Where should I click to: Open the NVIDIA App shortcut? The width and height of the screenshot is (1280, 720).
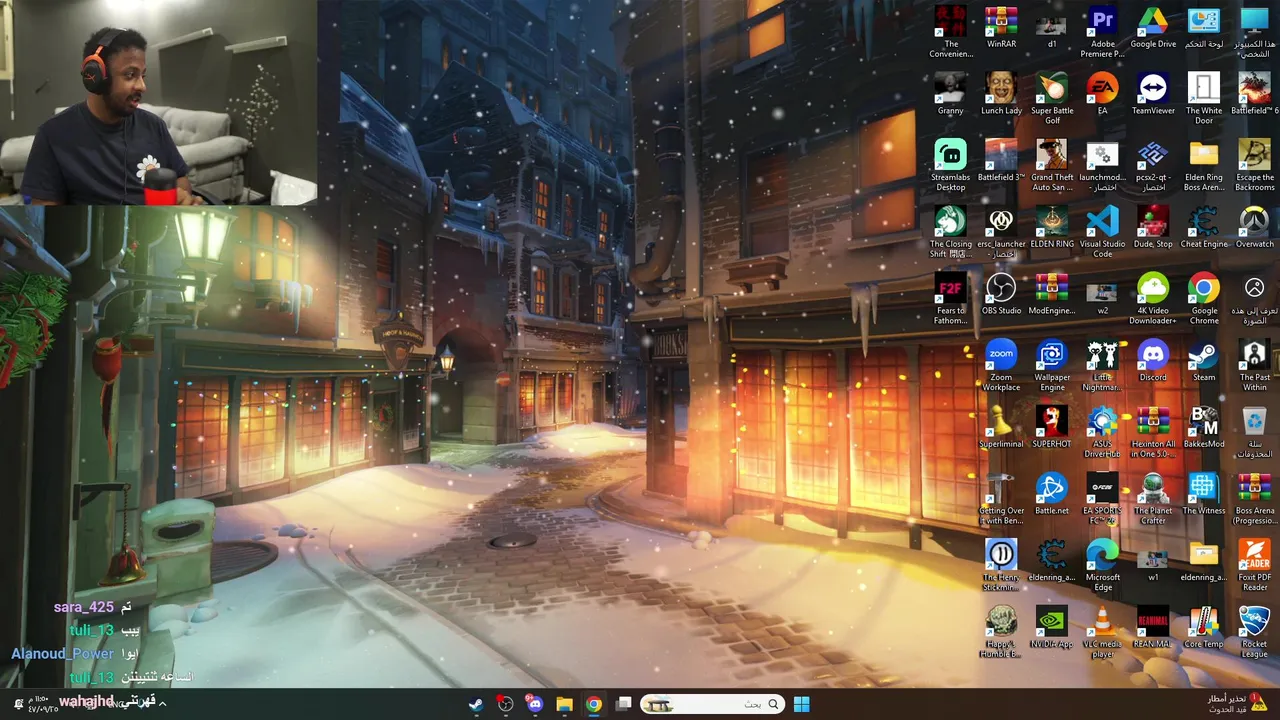1052,628
